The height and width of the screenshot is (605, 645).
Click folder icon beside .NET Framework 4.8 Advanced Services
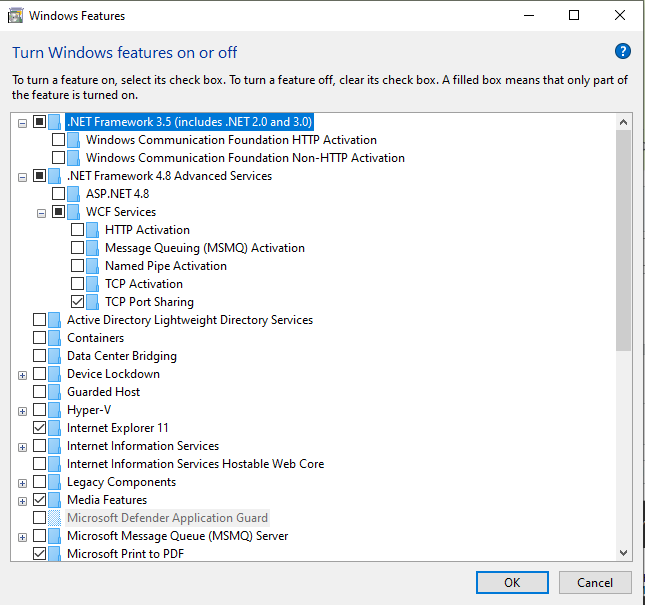(x=54, y=176)
